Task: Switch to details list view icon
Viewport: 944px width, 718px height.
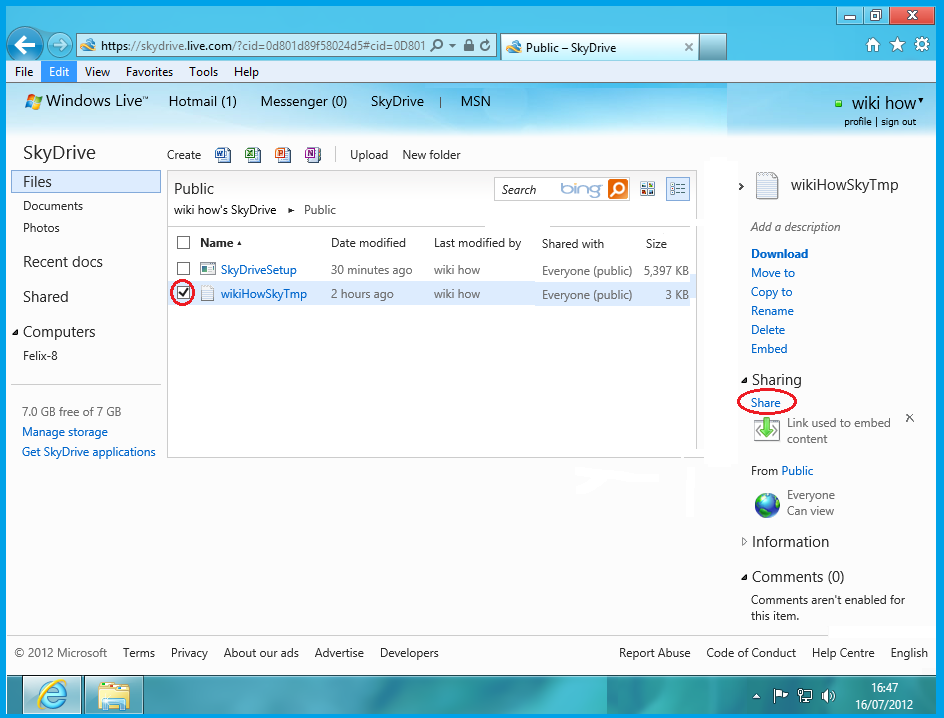Action: [x=678, y=189]
